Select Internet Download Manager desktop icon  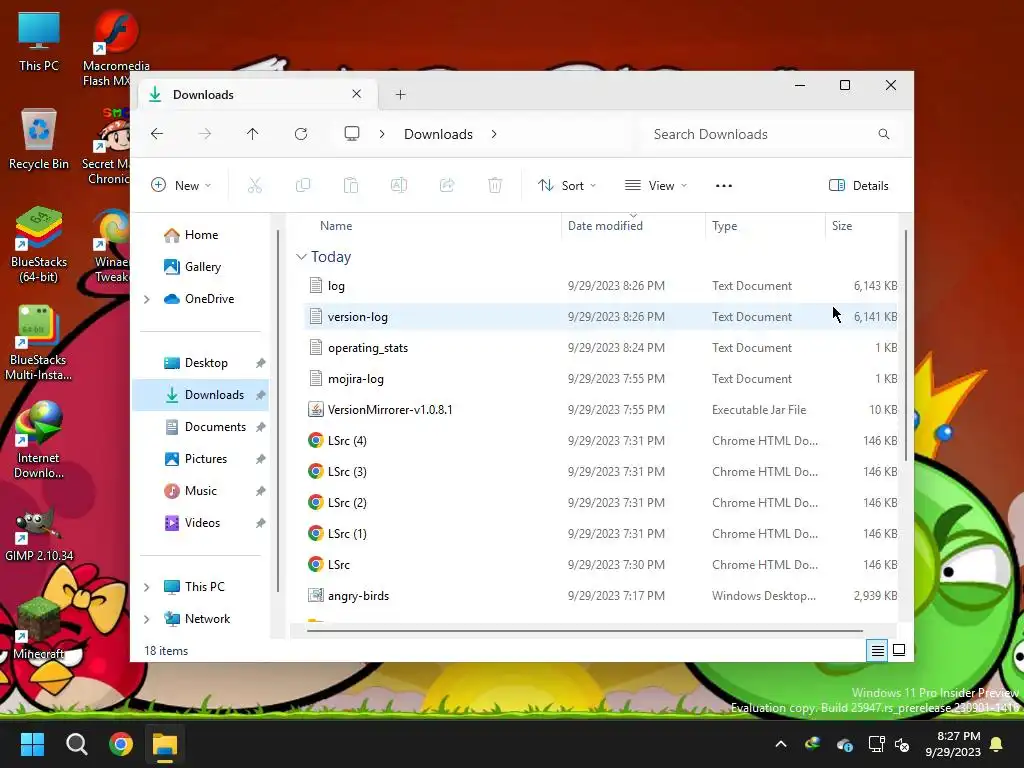pyautogui.click(x=39, y=440)
